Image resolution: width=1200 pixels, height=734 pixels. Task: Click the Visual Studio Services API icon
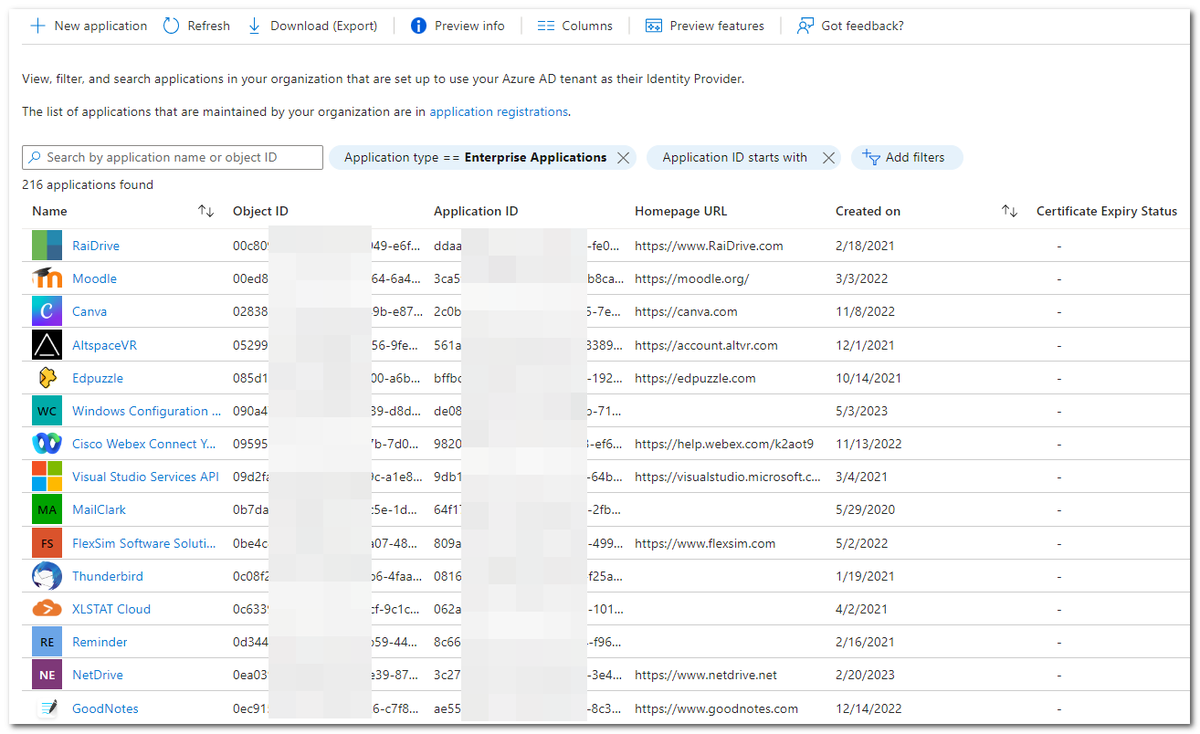pos(47,477)
